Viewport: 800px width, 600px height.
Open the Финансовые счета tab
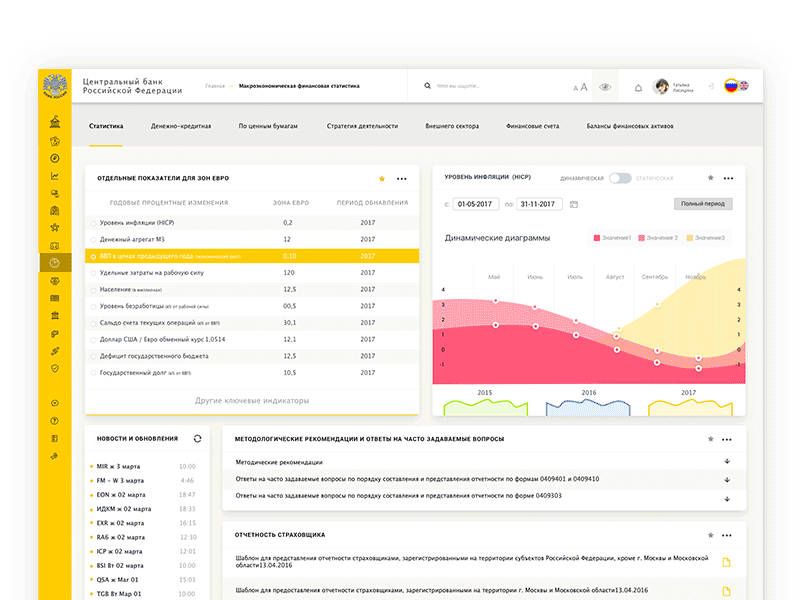click(x=533, y=127)
